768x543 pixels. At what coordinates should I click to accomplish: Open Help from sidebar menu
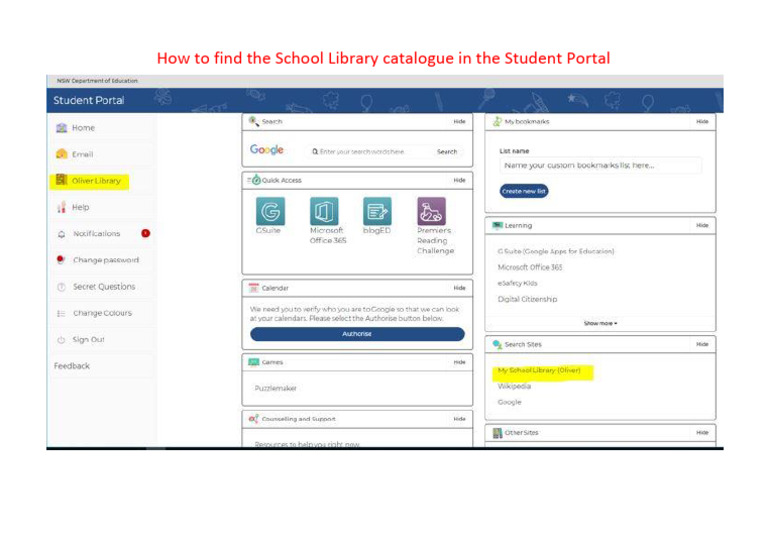point(80,207)
